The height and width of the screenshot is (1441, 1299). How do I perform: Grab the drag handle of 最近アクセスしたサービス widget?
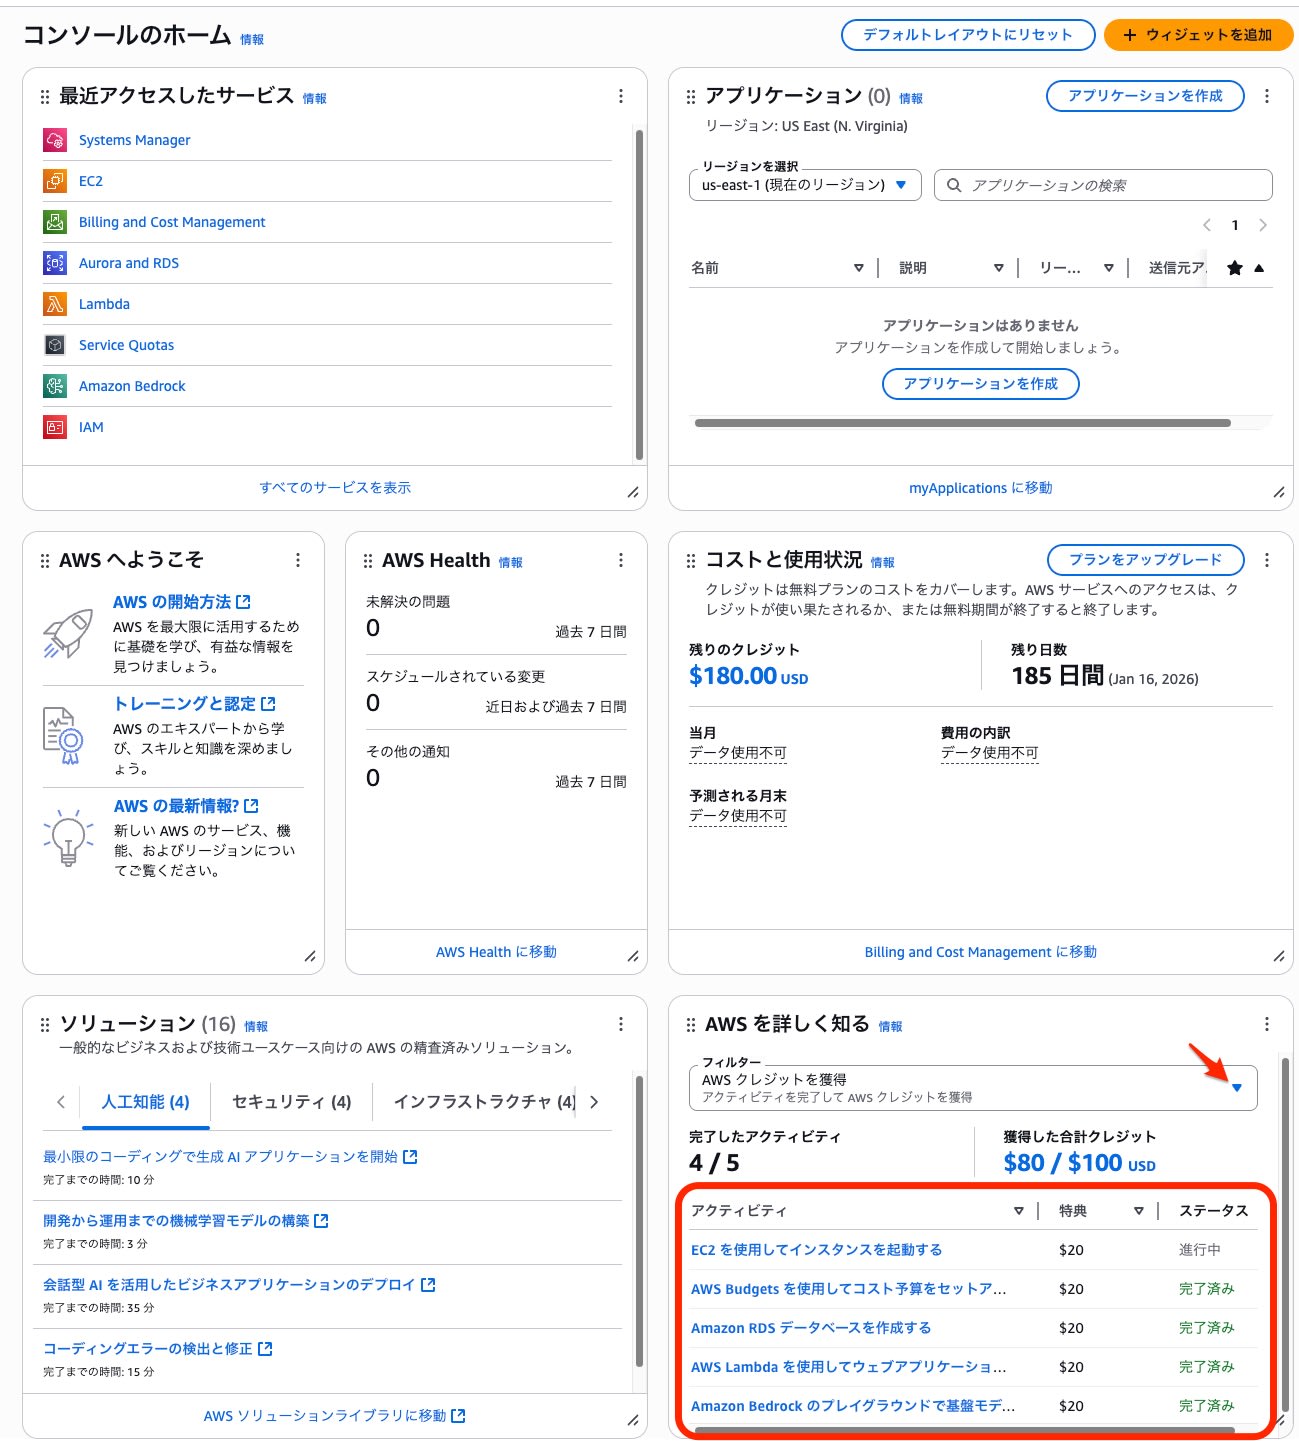45,97
